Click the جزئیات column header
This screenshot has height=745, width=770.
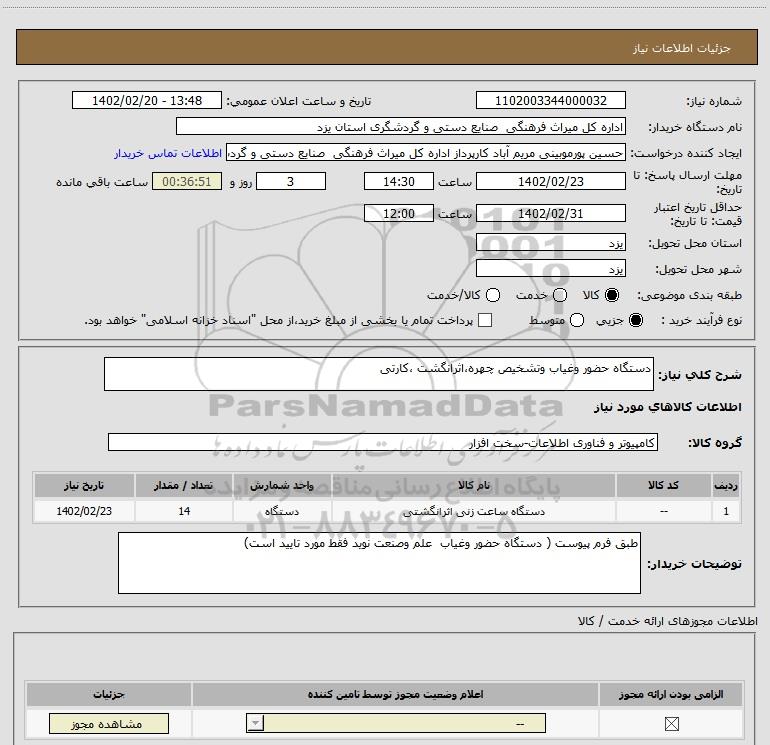click(x=109, y=694)
